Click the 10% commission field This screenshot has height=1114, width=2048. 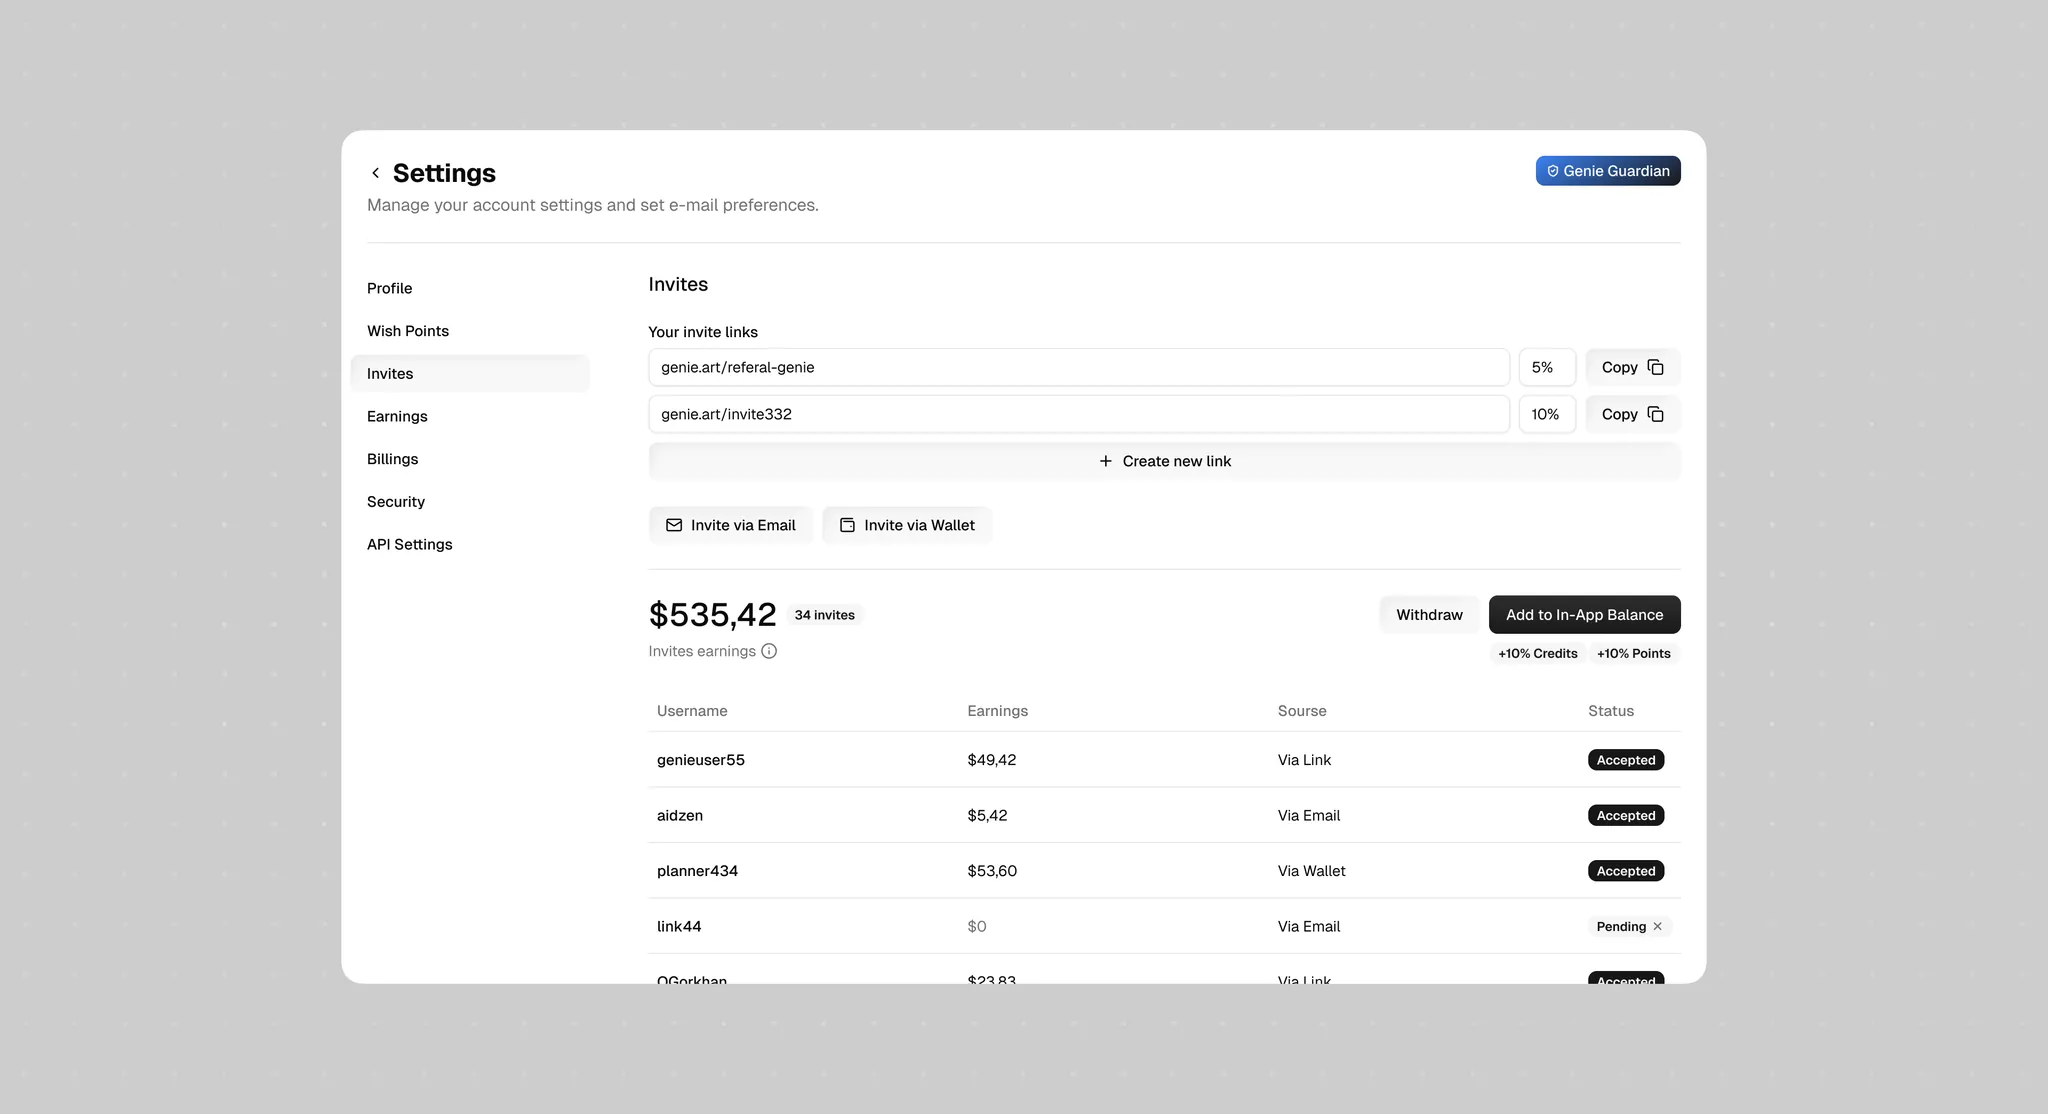(x=1547, y=414)
